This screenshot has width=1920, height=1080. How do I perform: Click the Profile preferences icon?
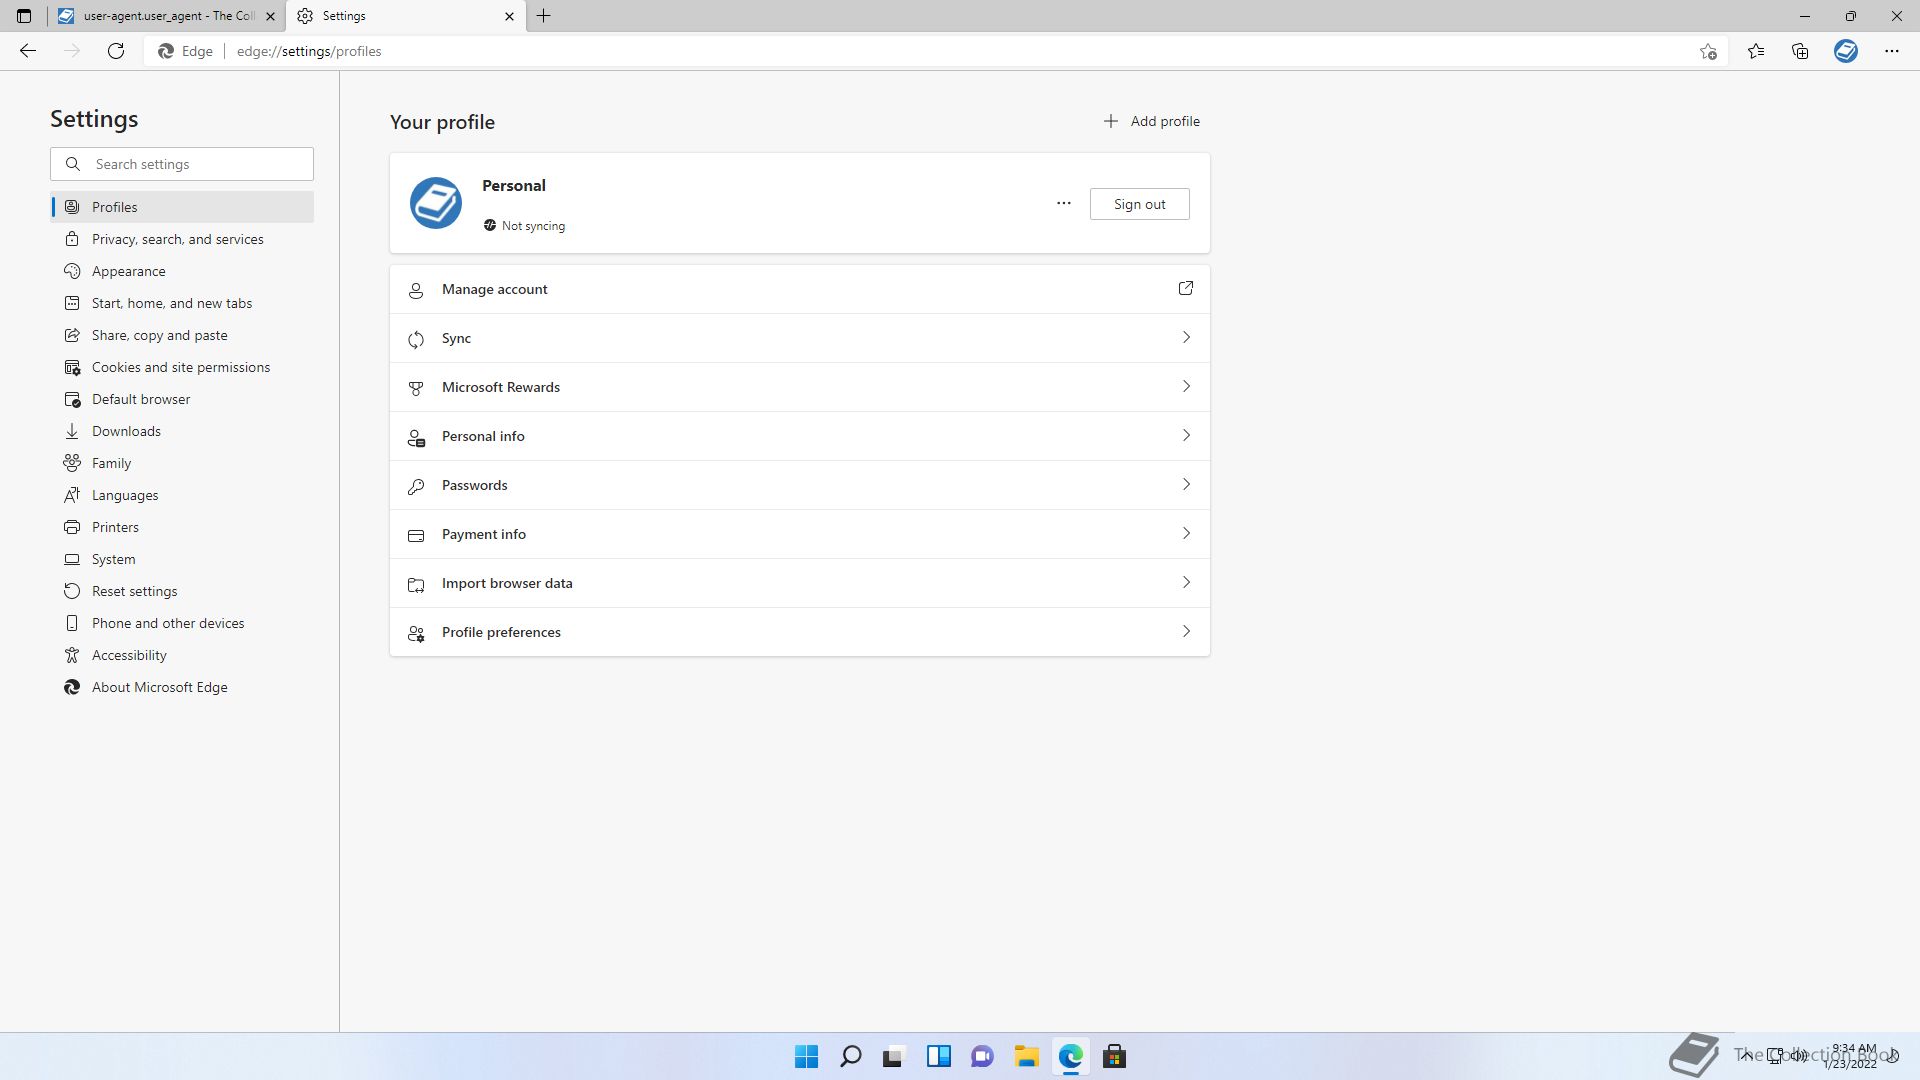pos(416,633)
